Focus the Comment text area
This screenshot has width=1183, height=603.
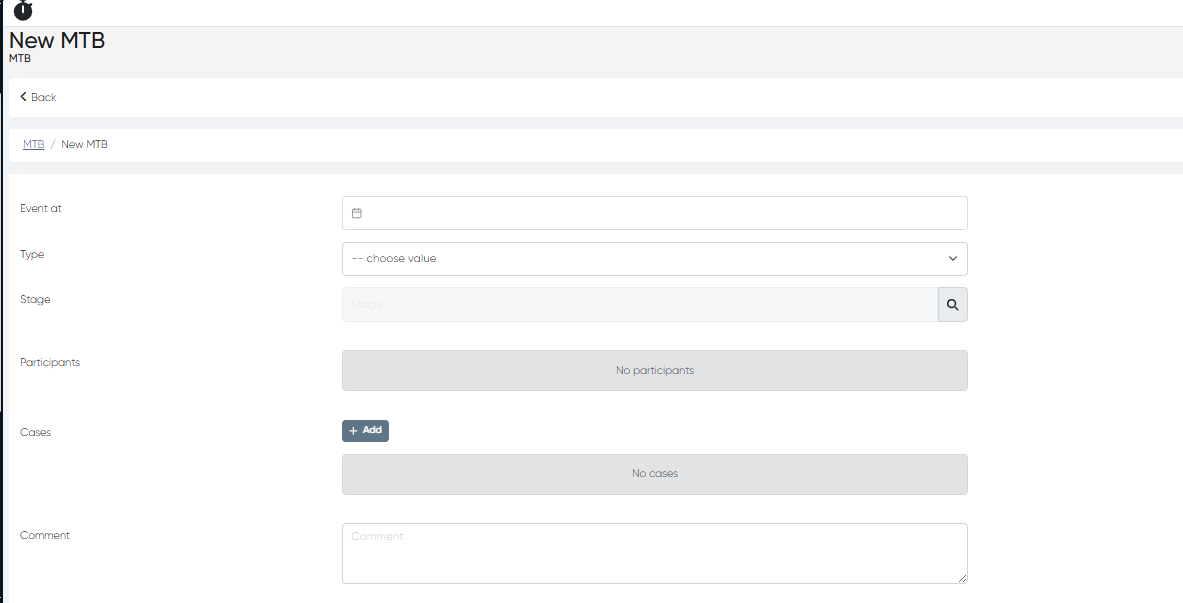(654, 553)
